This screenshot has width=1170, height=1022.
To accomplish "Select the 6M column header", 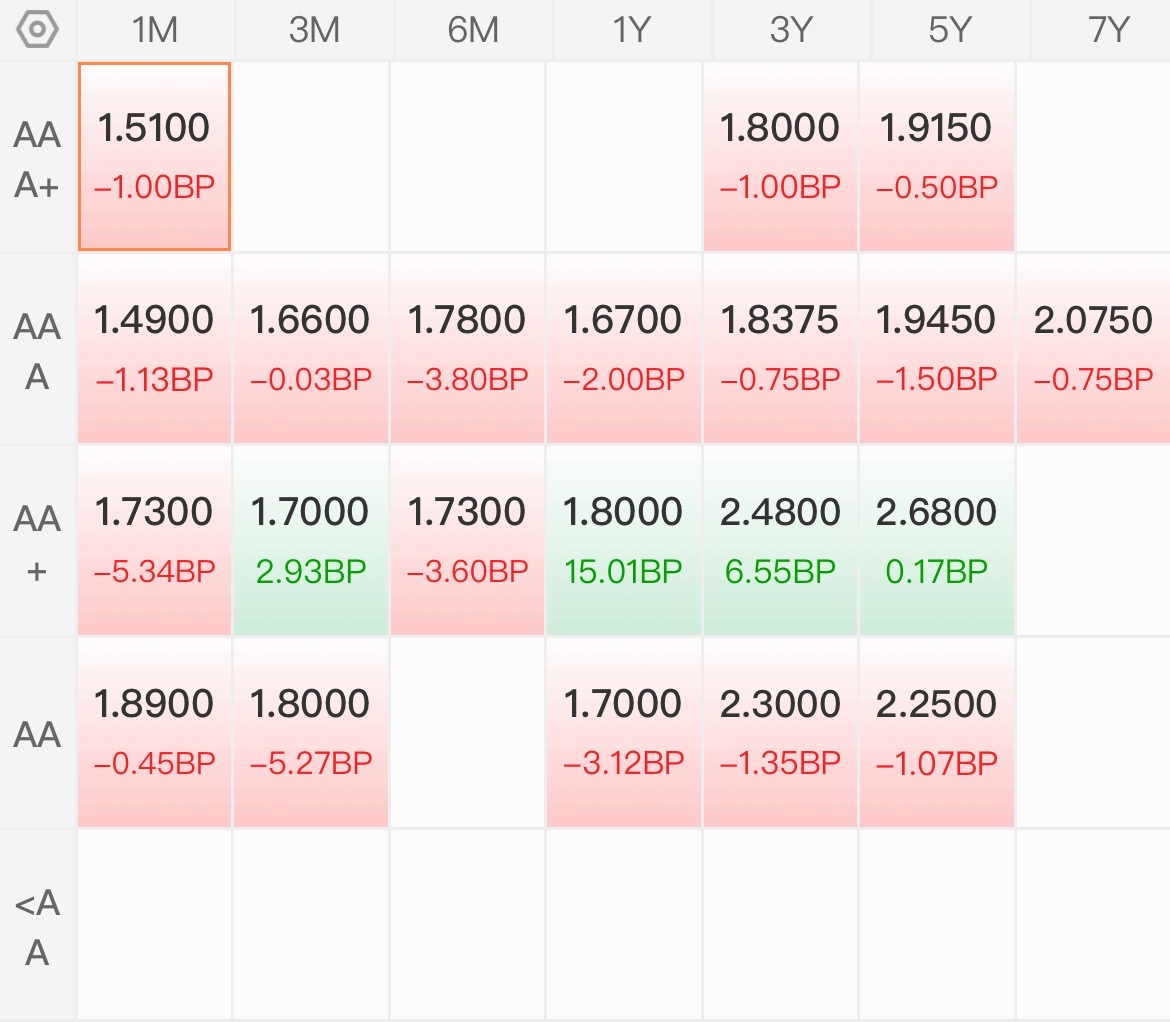I will tap(473, 30).
